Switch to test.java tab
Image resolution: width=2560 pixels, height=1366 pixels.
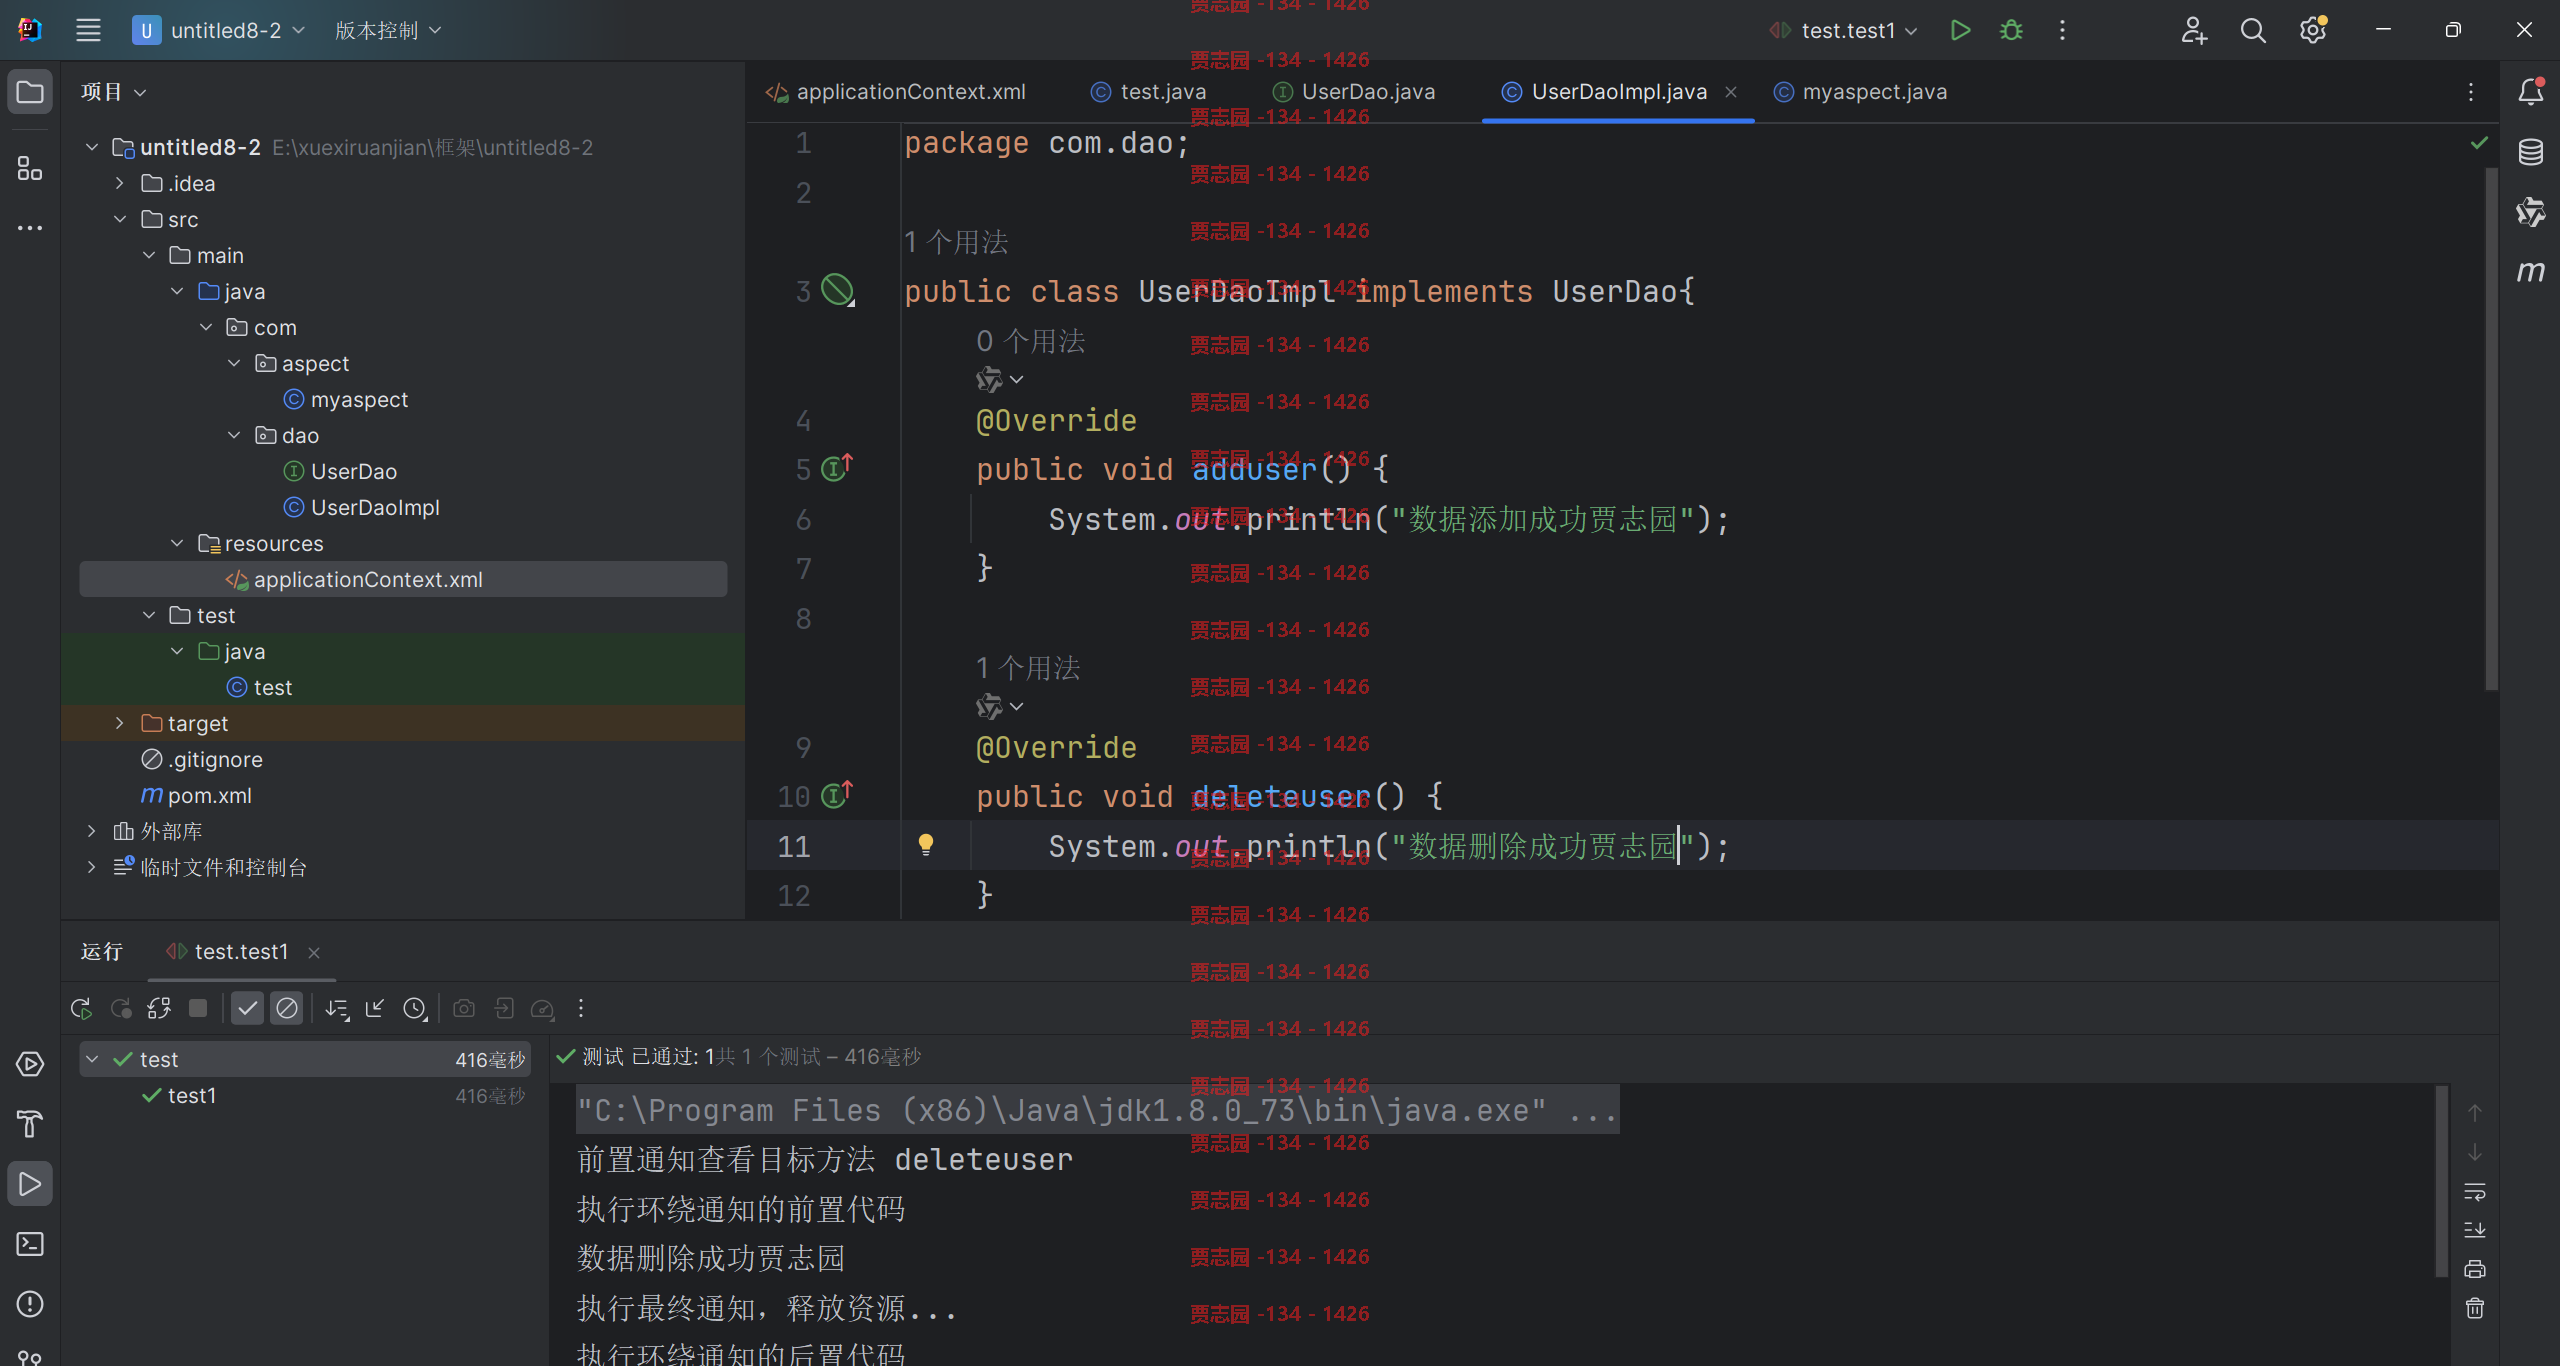pos(1149,92)
